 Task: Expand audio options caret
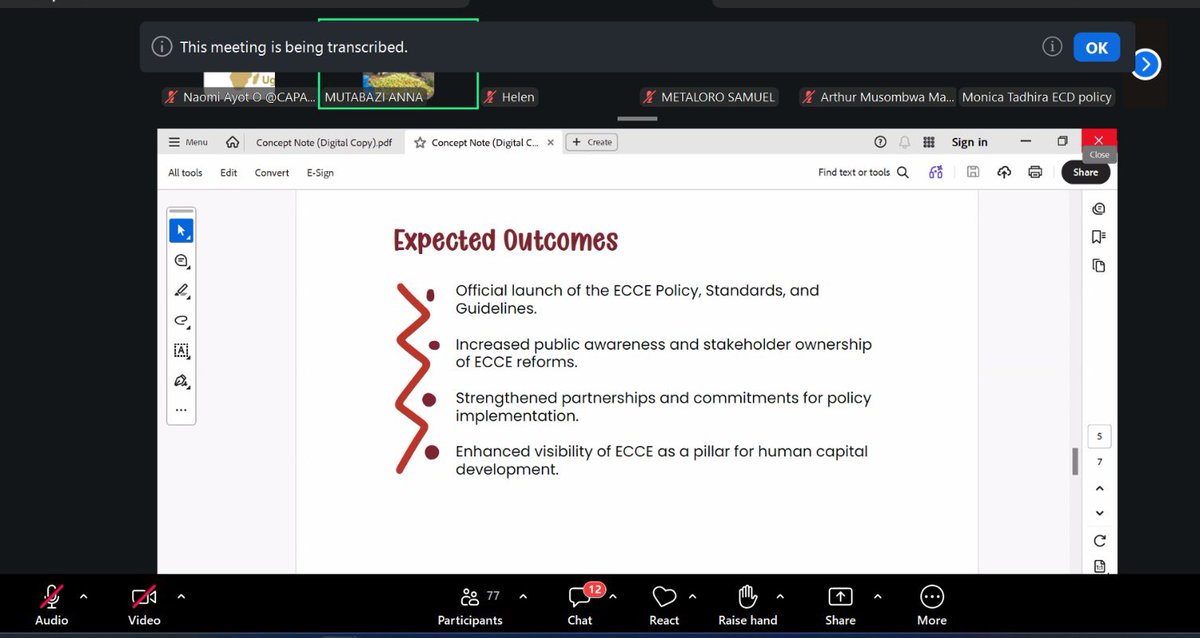(83, 597)
